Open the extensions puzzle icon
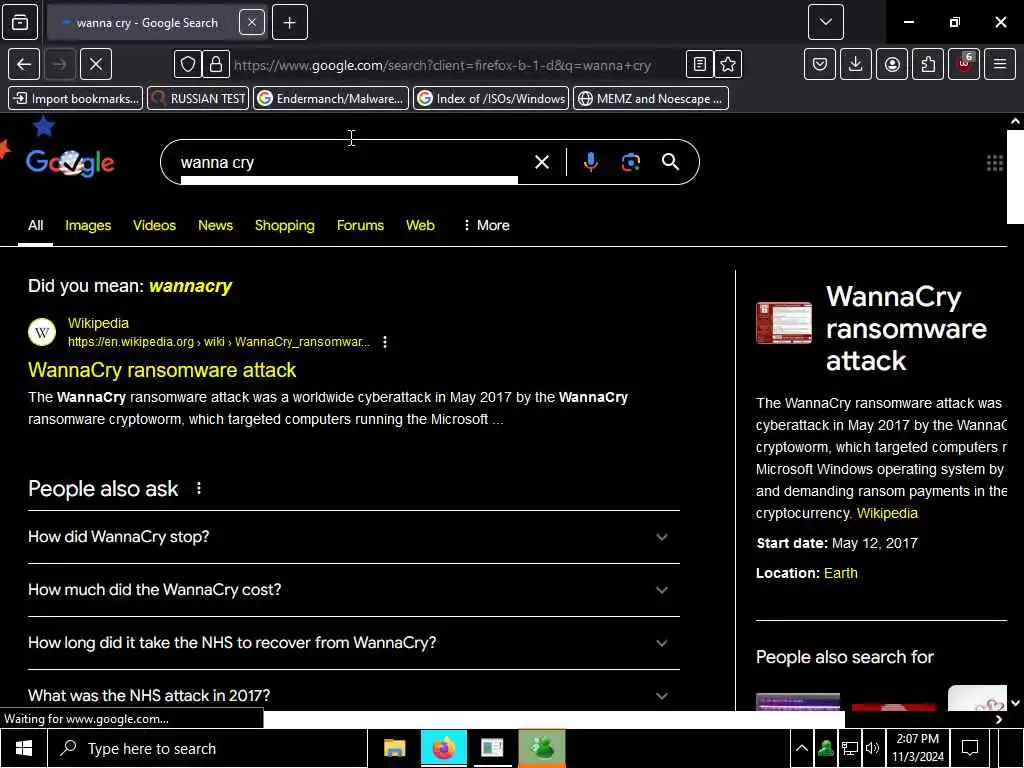Image resolution: width=1024 pixels, height=768 pixels. pos(928,64)
